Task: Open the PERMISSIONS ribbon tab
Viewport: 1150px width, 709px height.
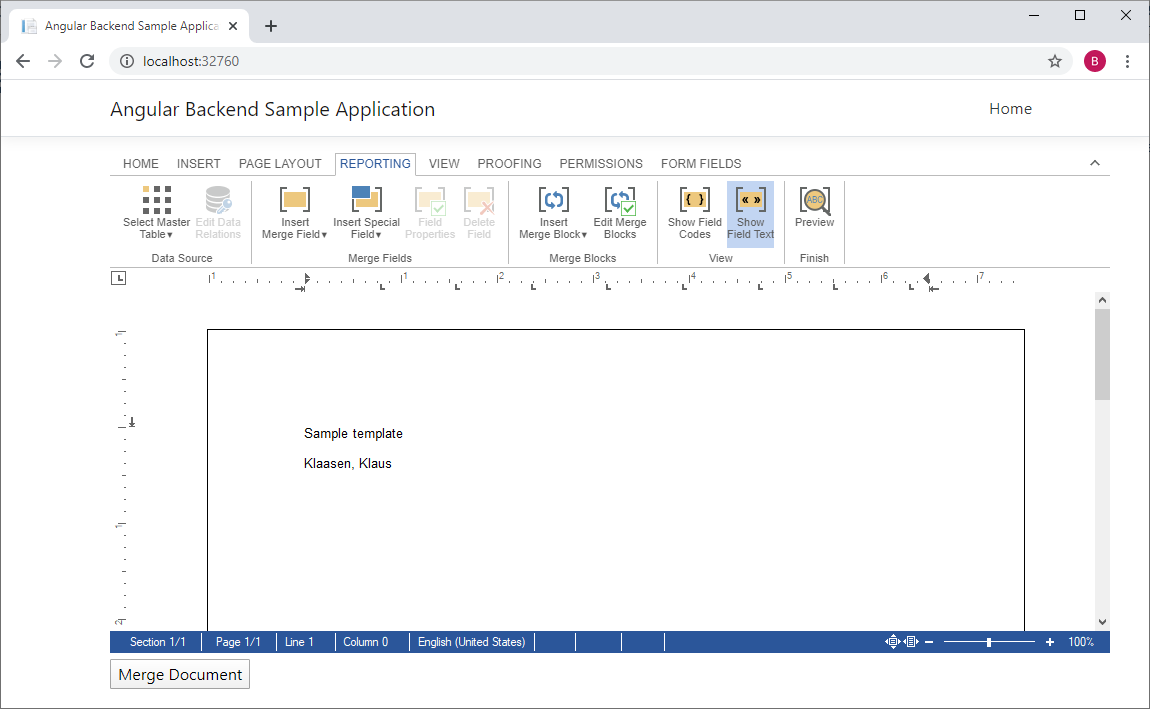Action: point(601,164)
